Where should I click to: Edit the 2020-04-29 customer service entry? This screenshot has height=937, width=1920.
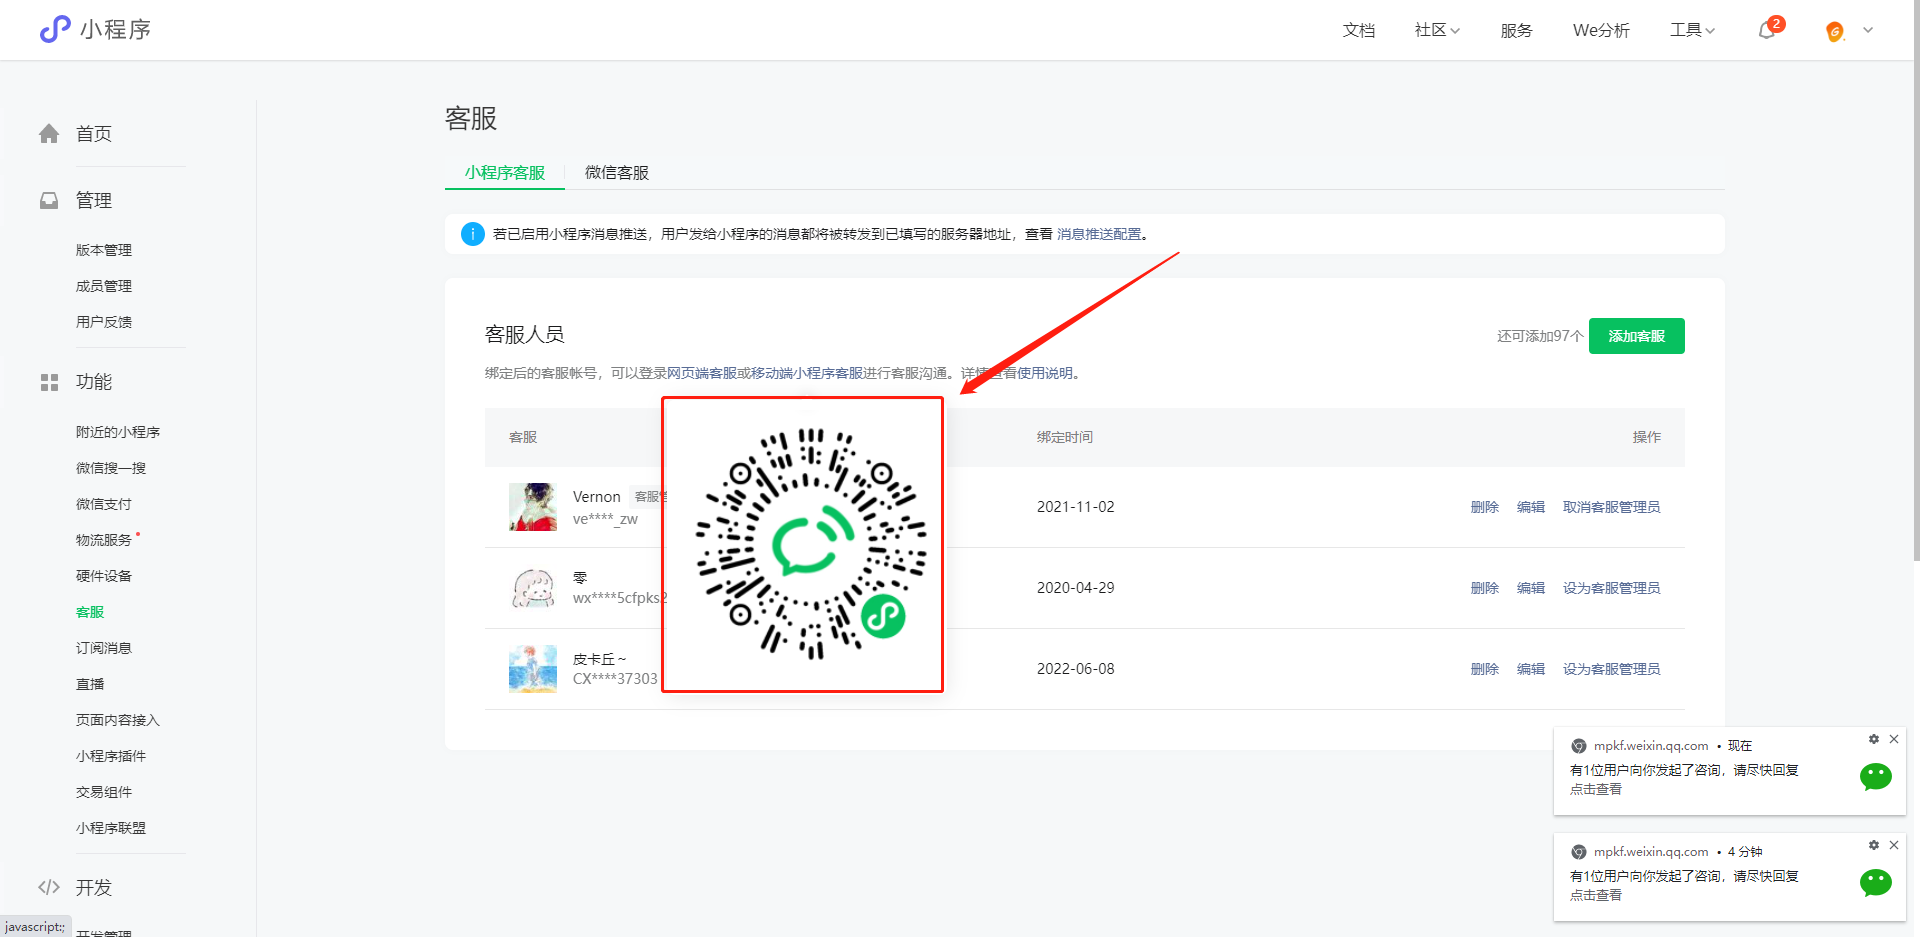(x=1531, y=588)
